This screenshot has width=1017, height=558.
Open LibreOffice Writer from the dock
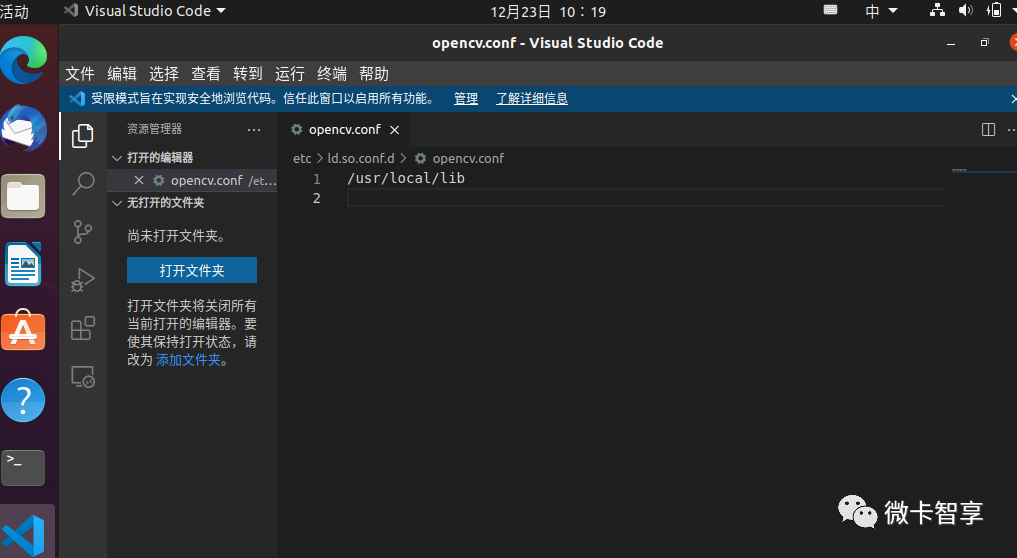coord(23,264)
